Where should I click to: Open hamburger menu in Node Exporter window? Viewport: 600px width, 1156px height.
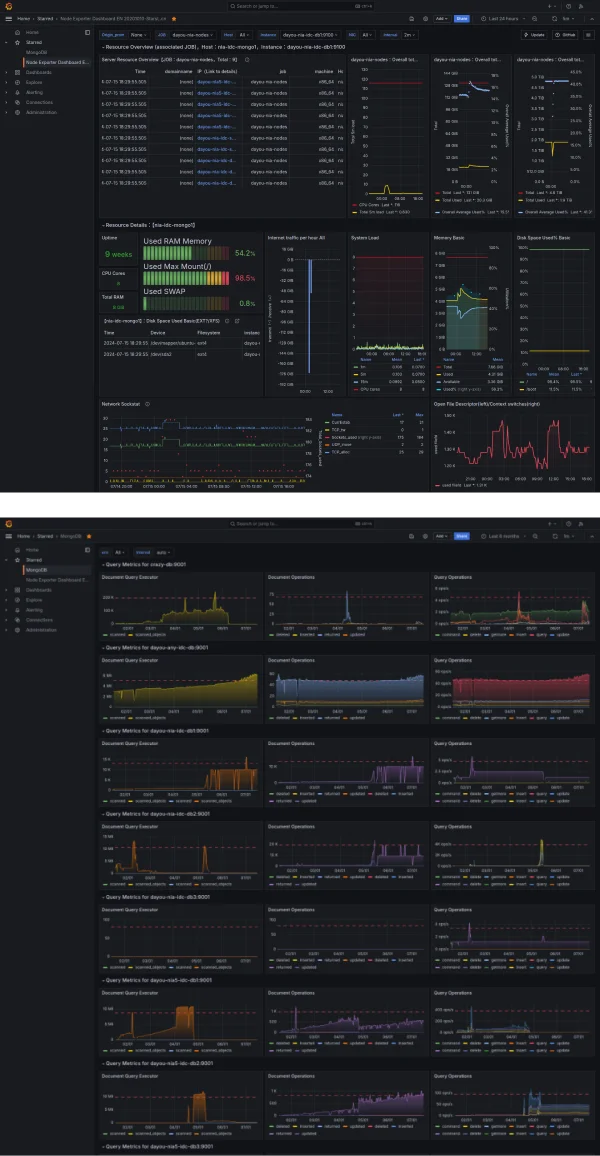[8, 18]
